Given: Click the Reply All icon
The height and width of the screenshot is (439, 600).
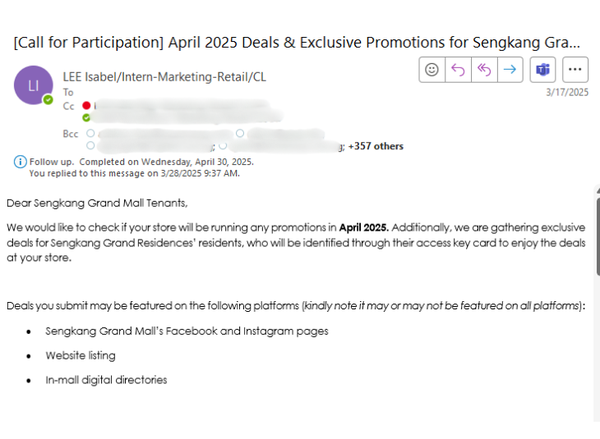Looking at the screenshot, I should pos(484,70).
